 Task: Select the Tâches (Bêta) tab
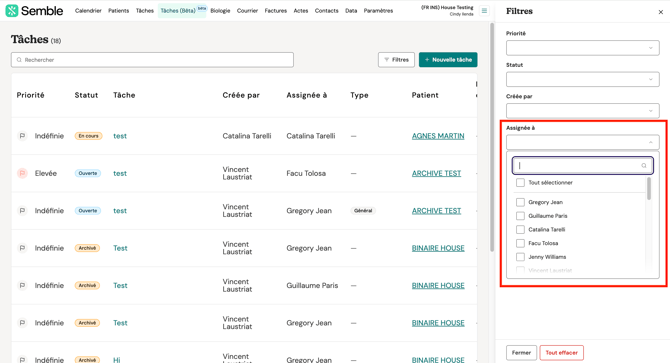pos(182,11)
